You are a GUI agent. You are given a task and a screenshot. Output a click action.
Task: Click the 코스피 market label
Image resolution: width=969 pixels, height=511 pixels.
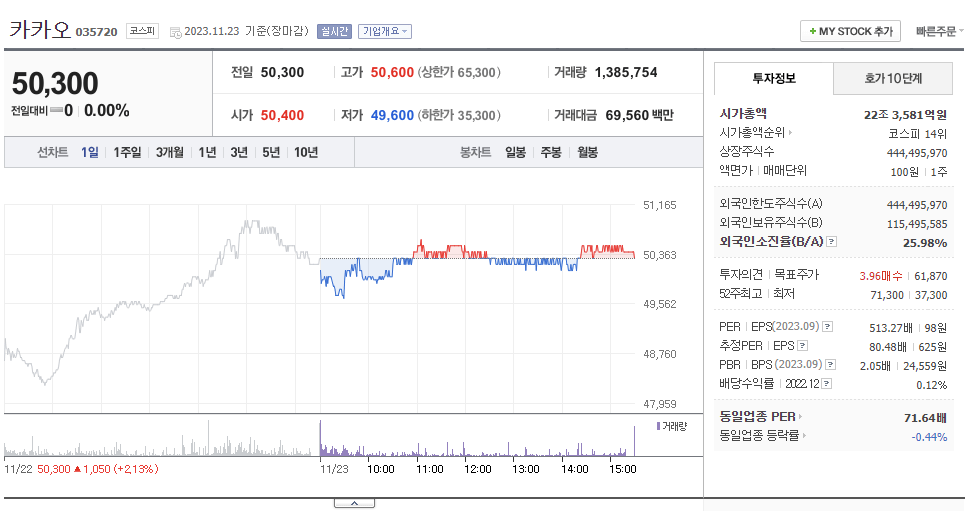(x=142, y=31)
